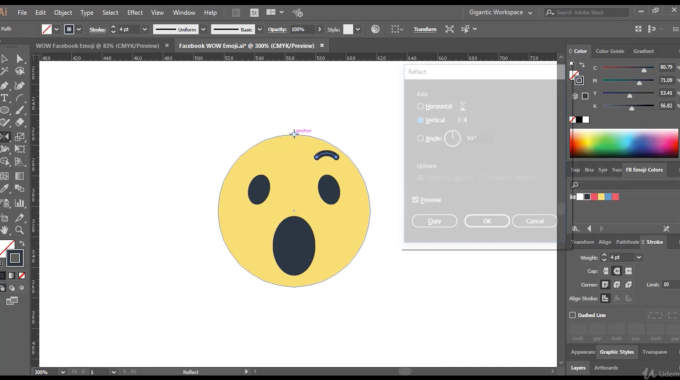Open Stroke panel Weight dropdown arrow
Viewport: 680px width, 380px height.
(x=638, y=257)
